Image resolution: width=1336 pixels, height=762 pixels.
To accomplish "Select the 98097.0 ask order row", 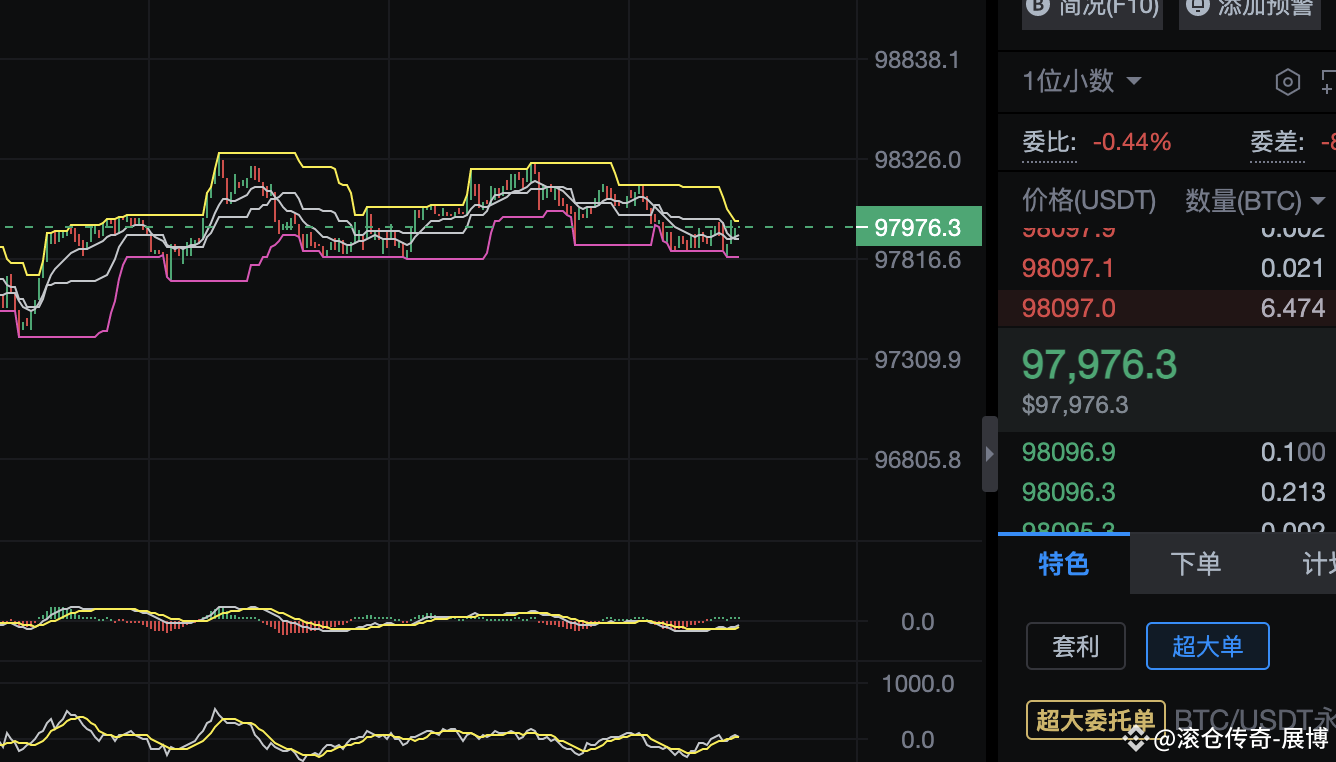I will (1167, 308).
